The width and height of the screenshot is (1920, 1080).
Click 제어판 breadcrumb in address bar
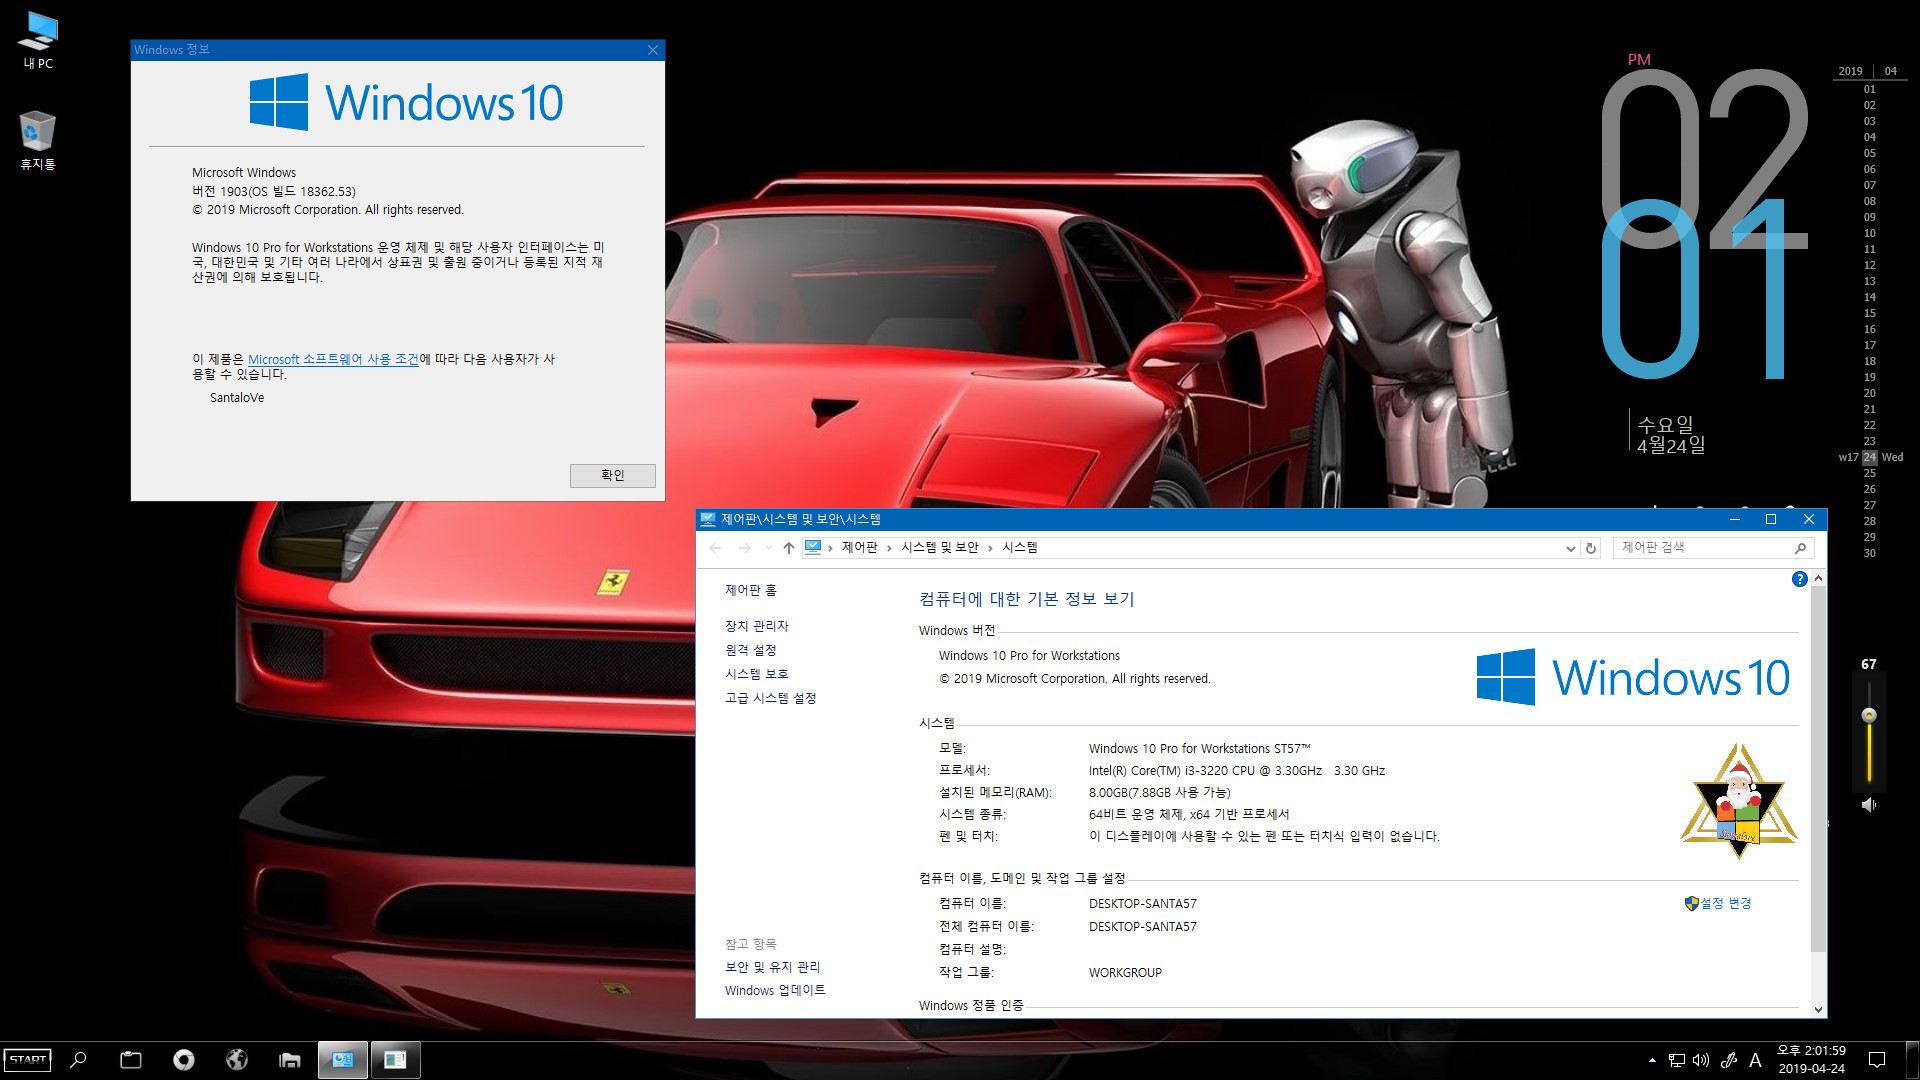tap(860, 548)
